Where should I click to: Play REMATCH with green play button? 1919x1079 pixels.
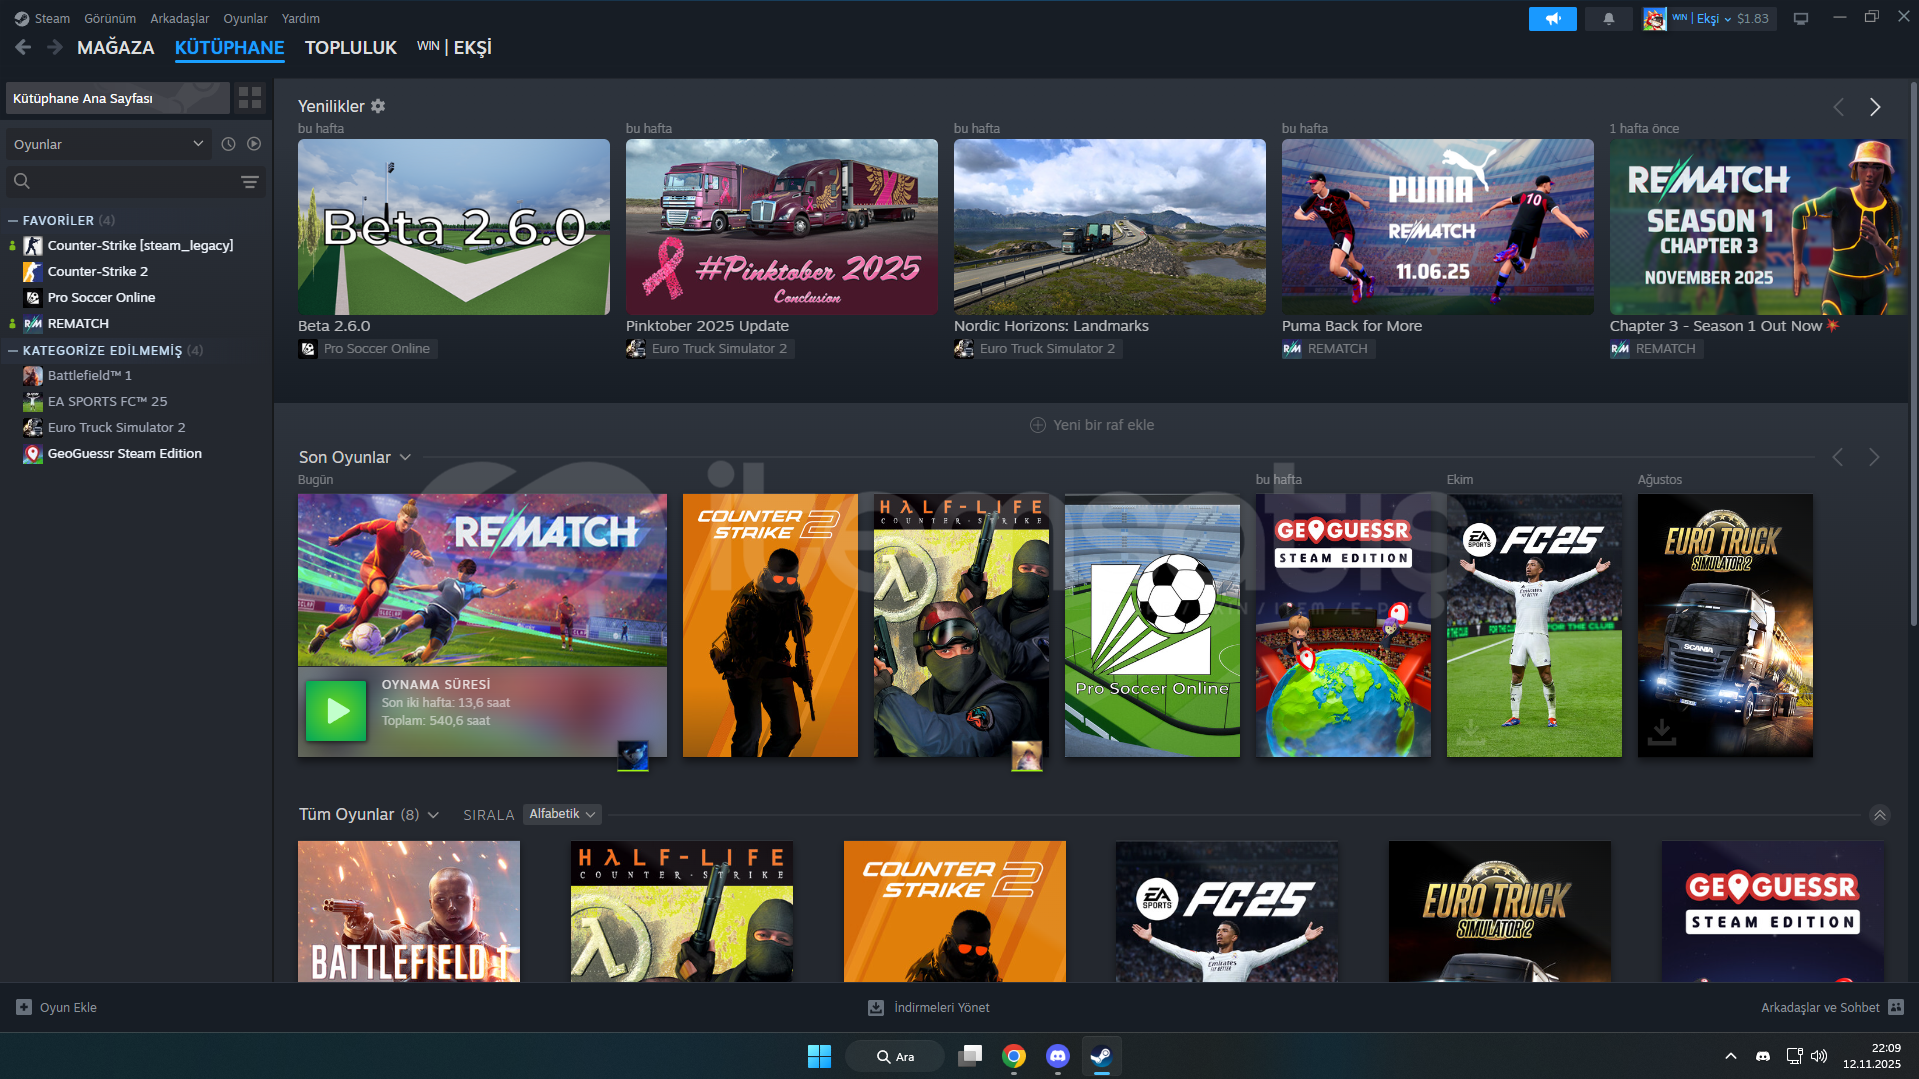coord(336,711)
